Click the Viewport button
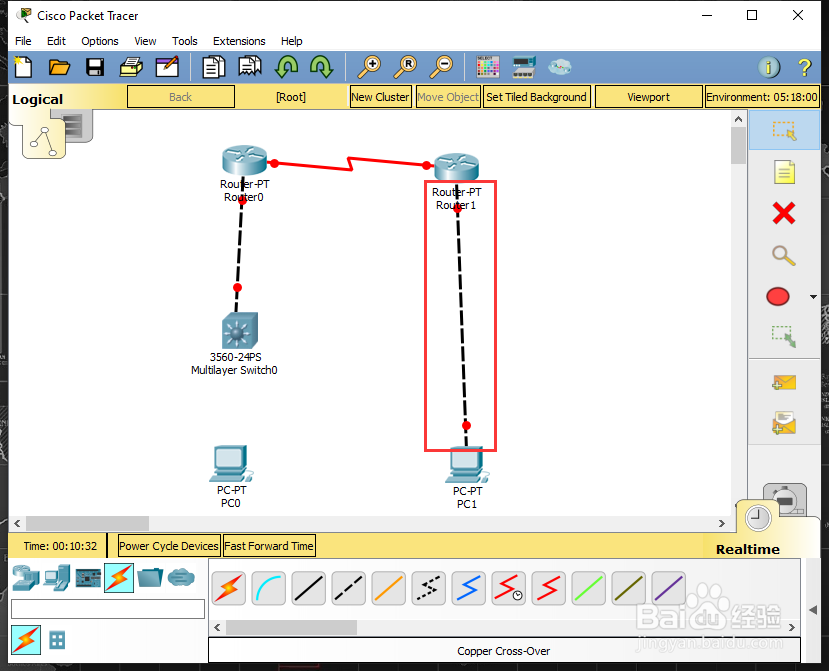This screenshot has height=671, width=829. (648, 97)
